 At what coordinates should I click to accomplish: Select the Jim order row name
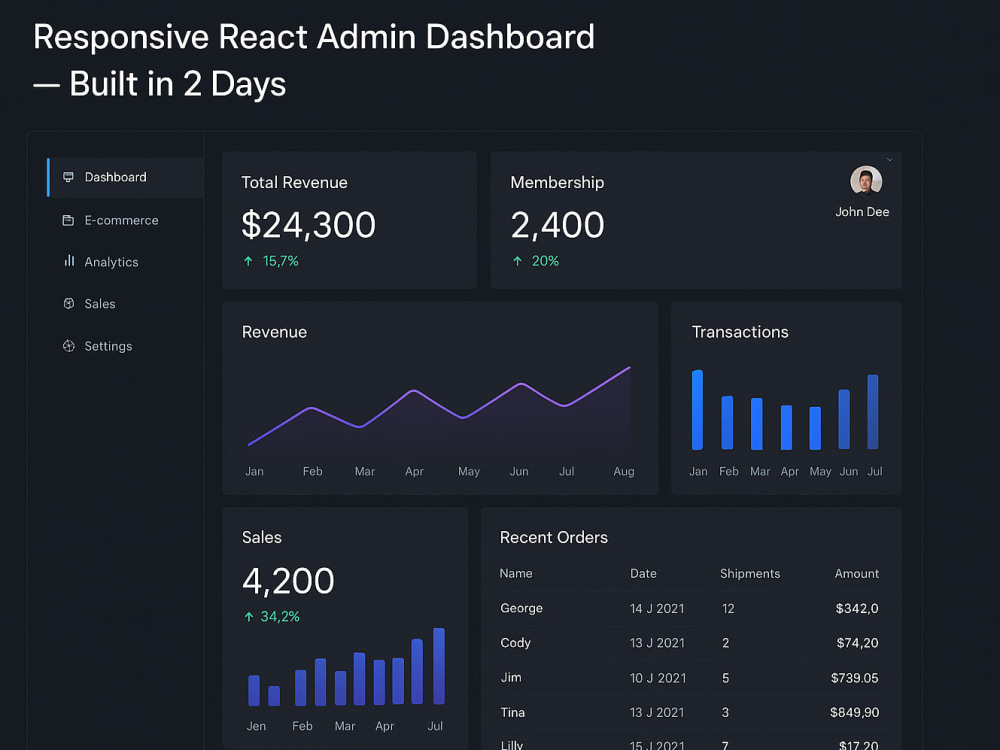point(511,677)
